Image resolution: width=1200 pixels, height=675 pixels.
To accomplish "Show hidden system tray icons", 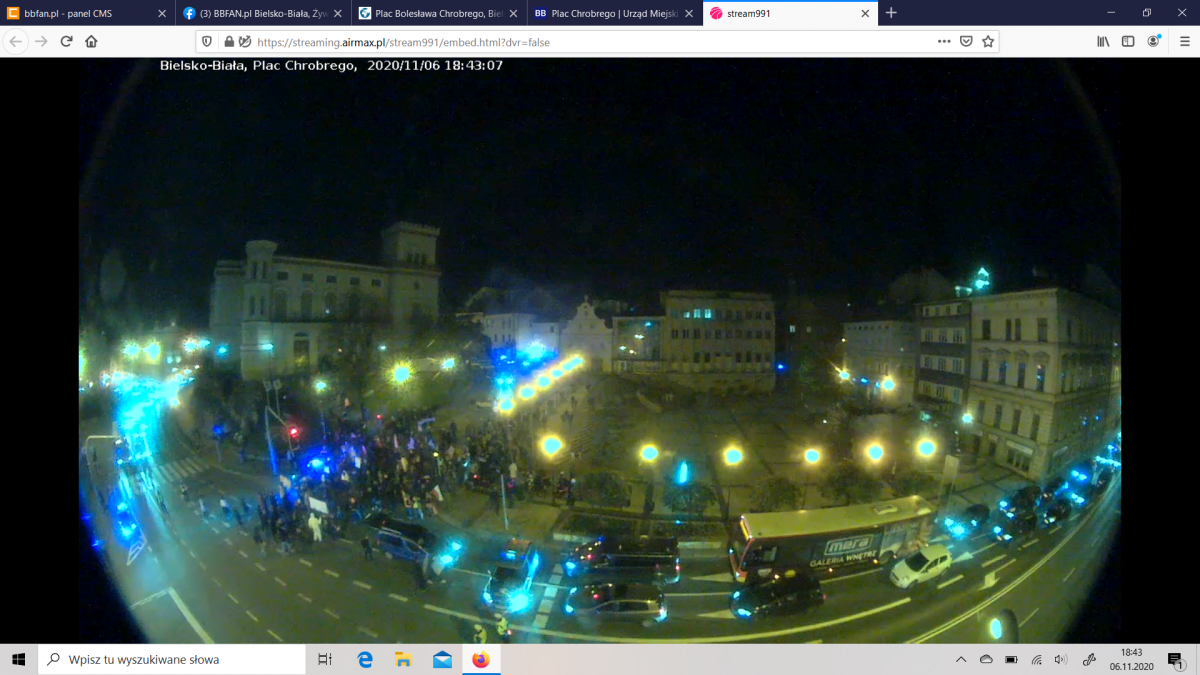I will click(961, 660).
